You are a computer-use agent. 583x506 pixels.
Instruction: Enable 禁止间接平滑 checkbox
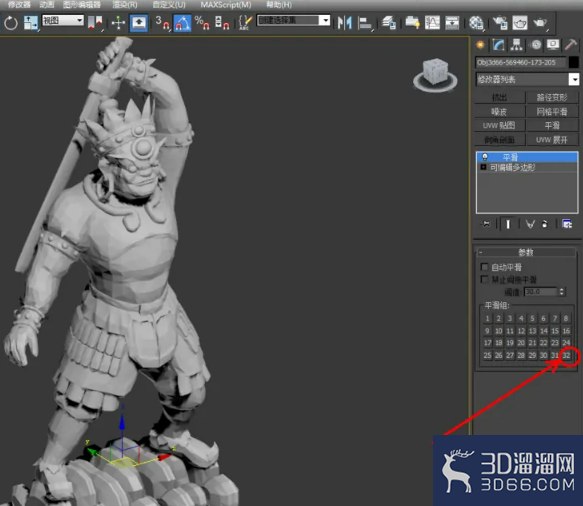click(484, 279)
